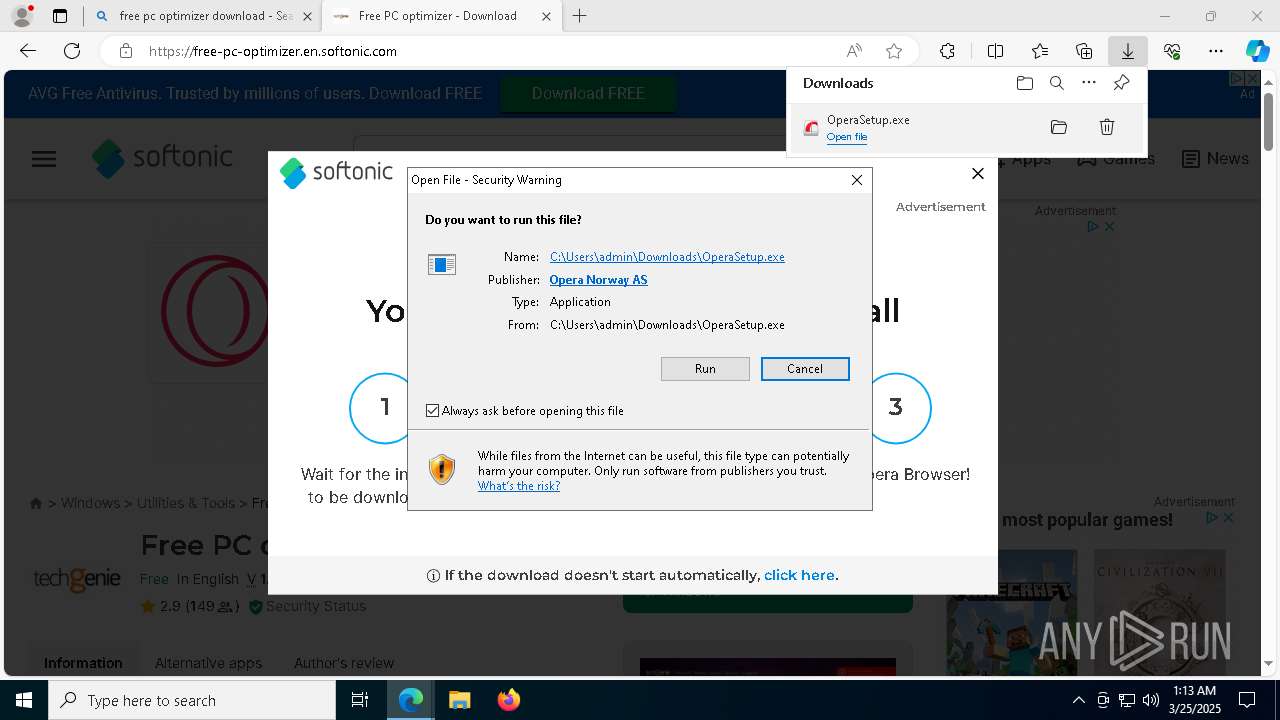The image size is (1280, 720).
Task: Open What's the risk? link
Action: tap(519, 486)
